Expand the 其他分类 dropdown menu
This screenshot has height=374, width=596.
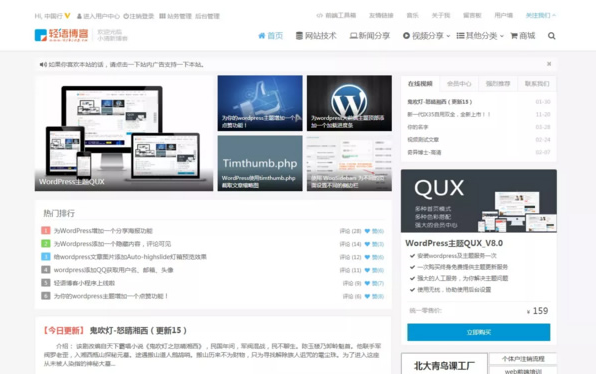(480, 36)
